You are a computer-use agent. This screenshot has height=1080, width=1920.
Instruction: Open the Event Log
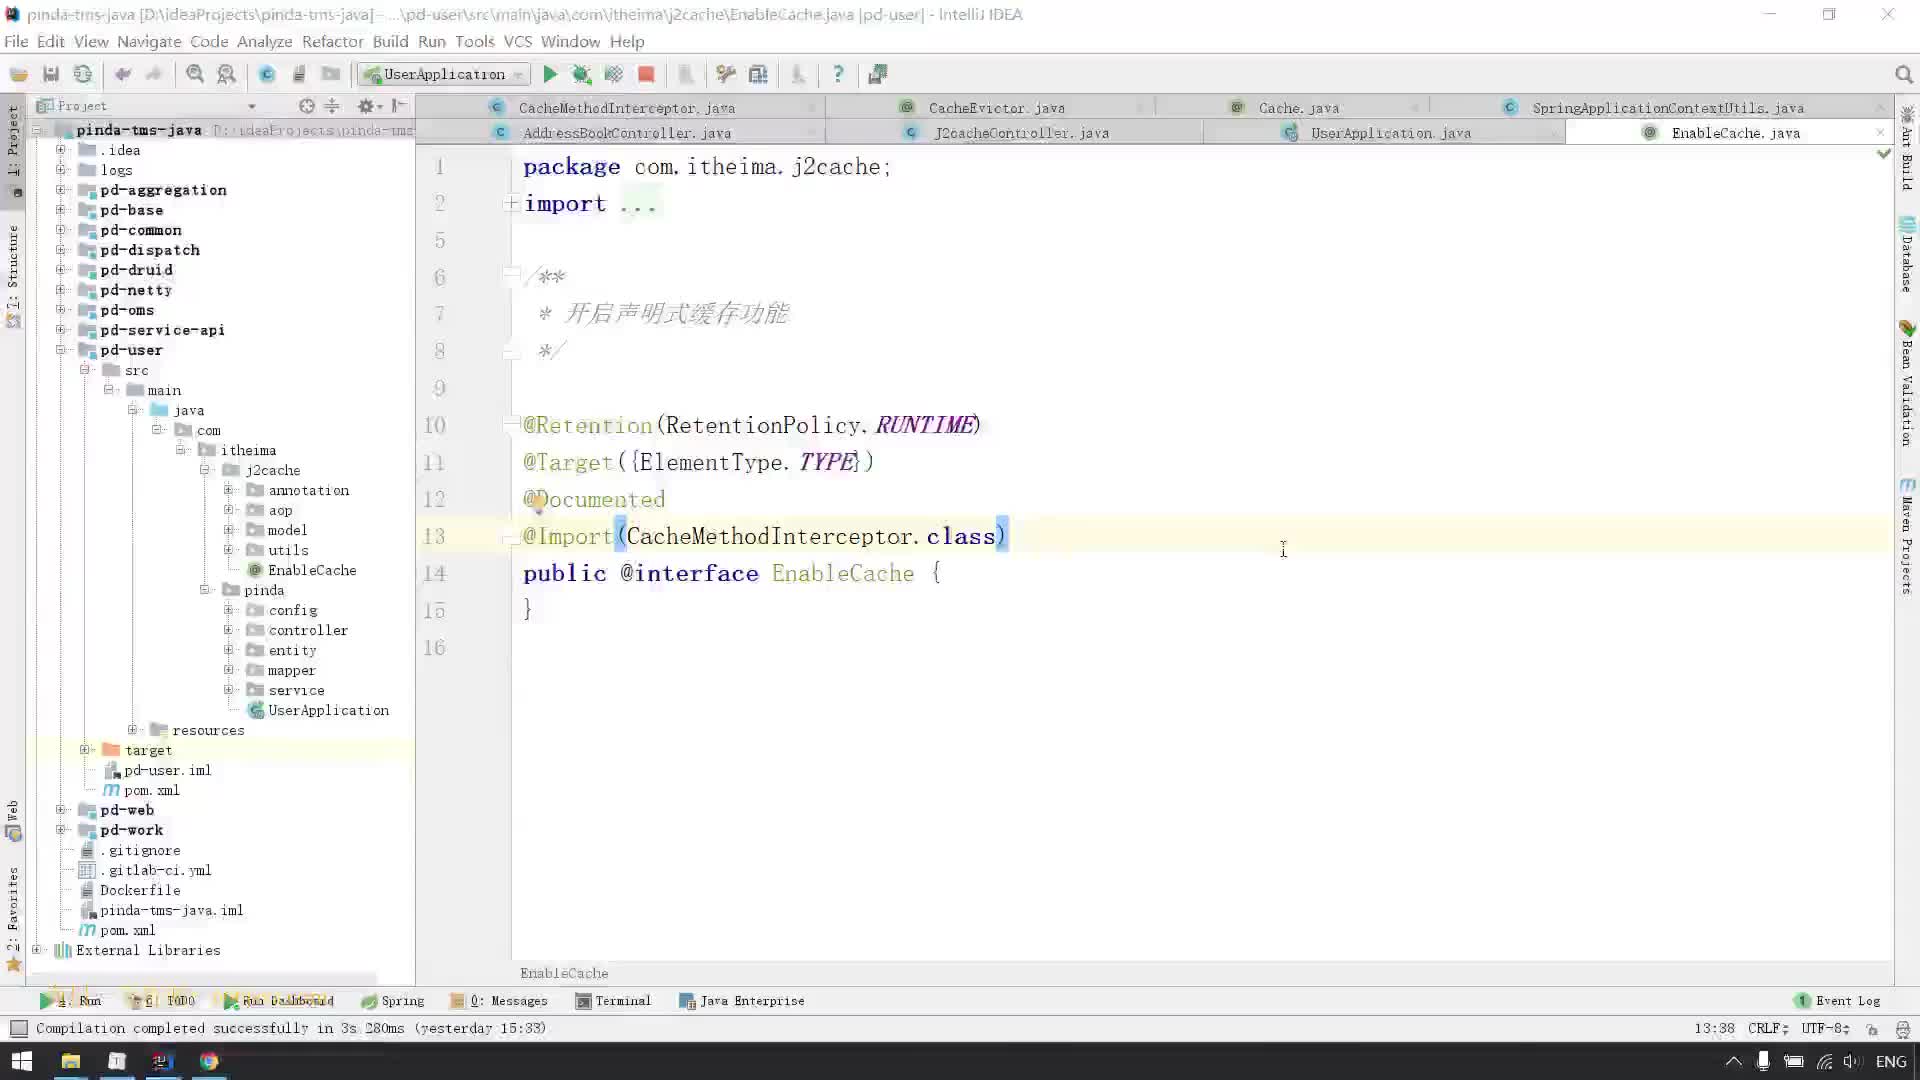[x=1838, y=1000]
